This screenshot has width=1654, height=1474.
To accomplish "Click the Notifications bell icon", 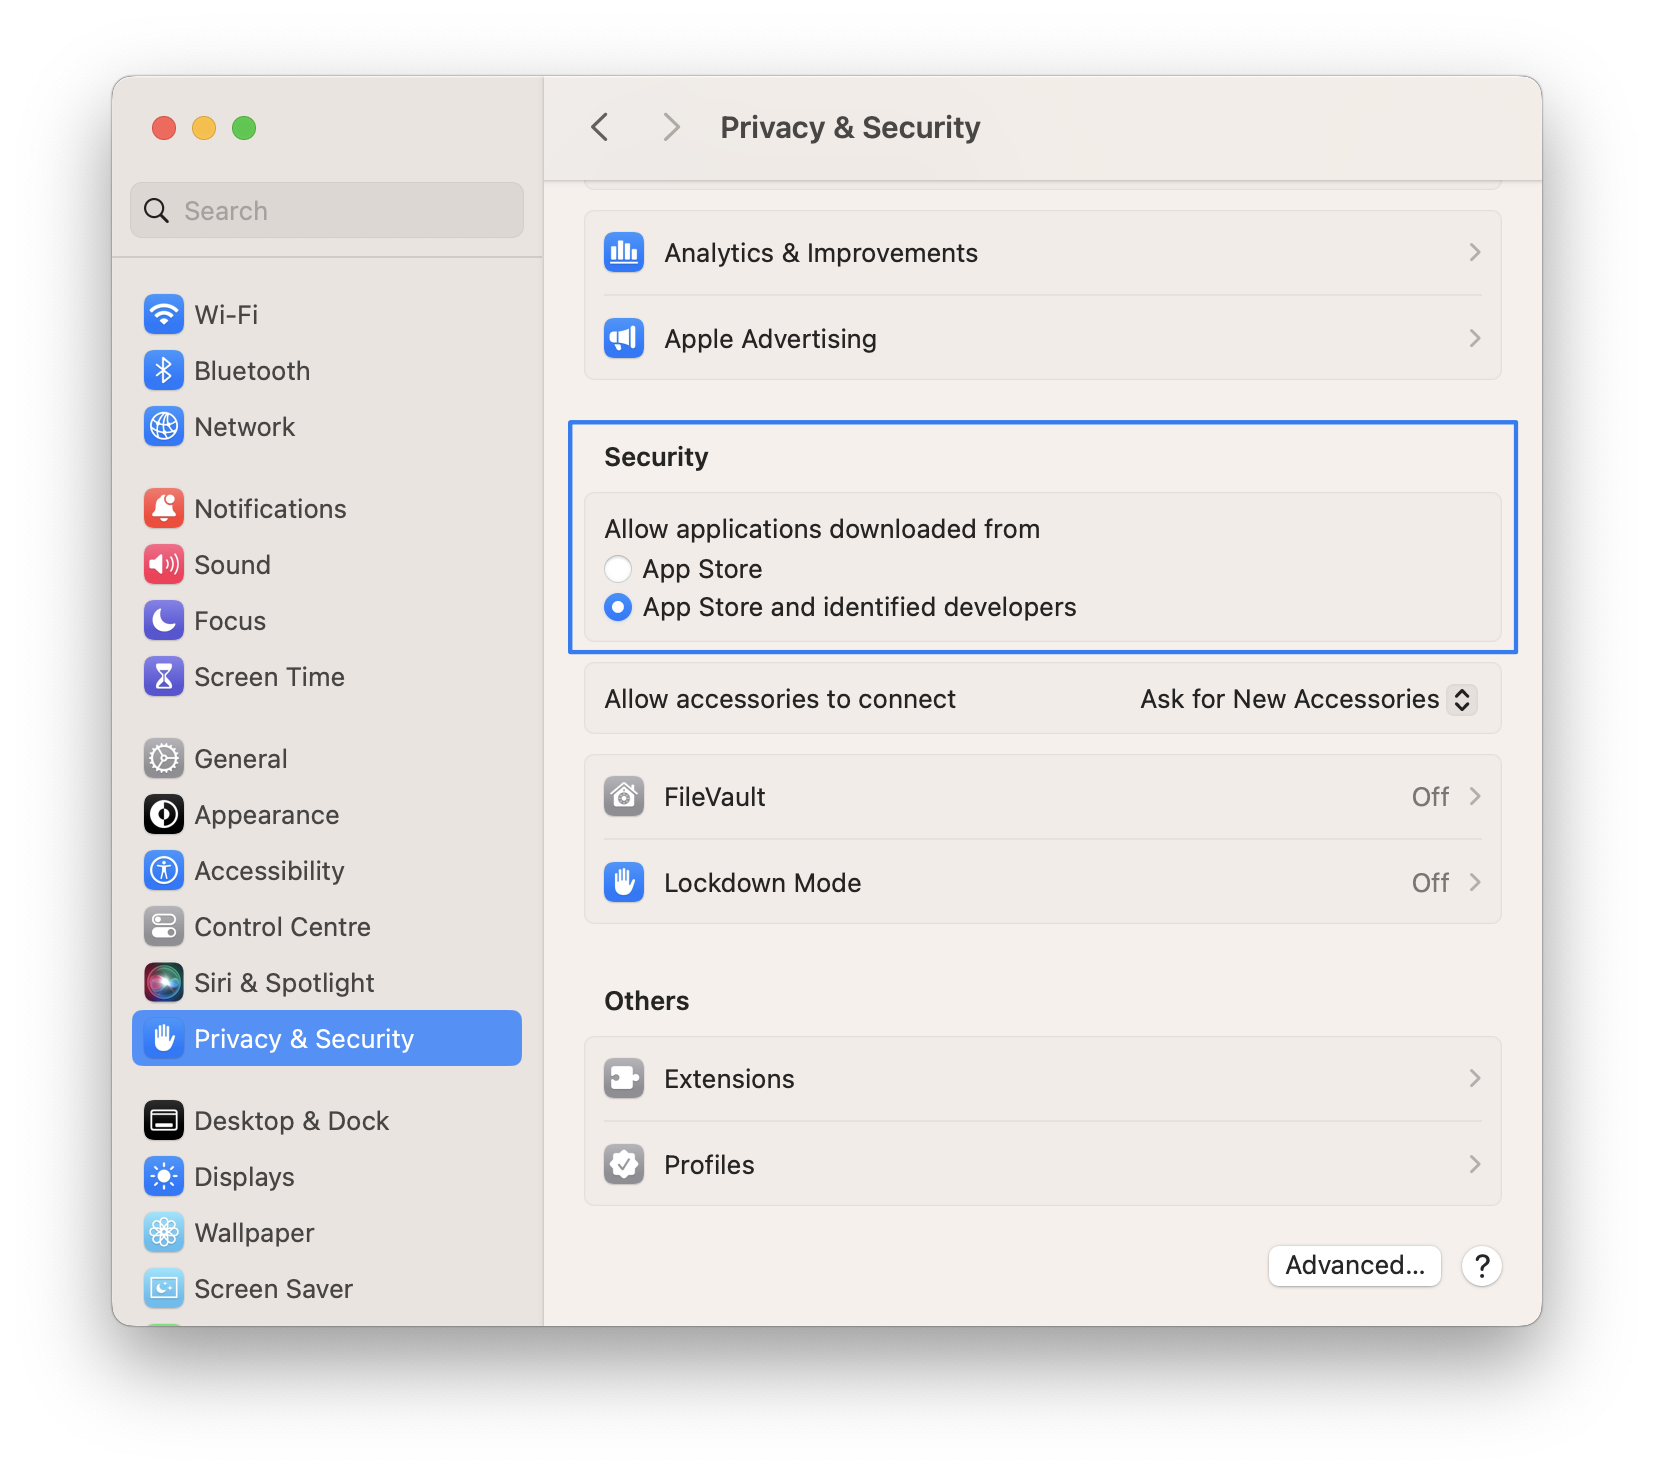I will 164,508.
